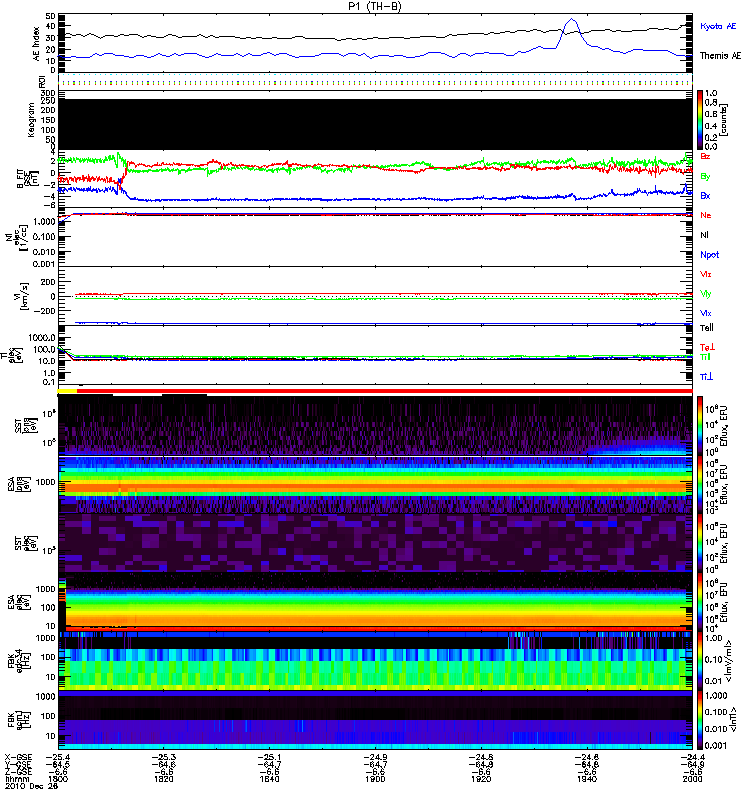The image size is (750, 800).
Task: Click the green Ti parallel legend label
Action: tap(705, 357)
